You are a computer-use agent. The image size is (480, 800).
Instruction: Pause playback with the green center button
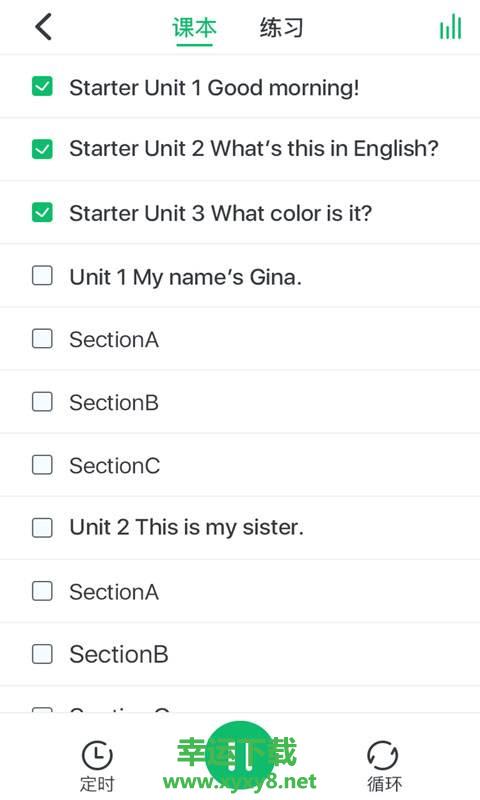coord(240,756)
